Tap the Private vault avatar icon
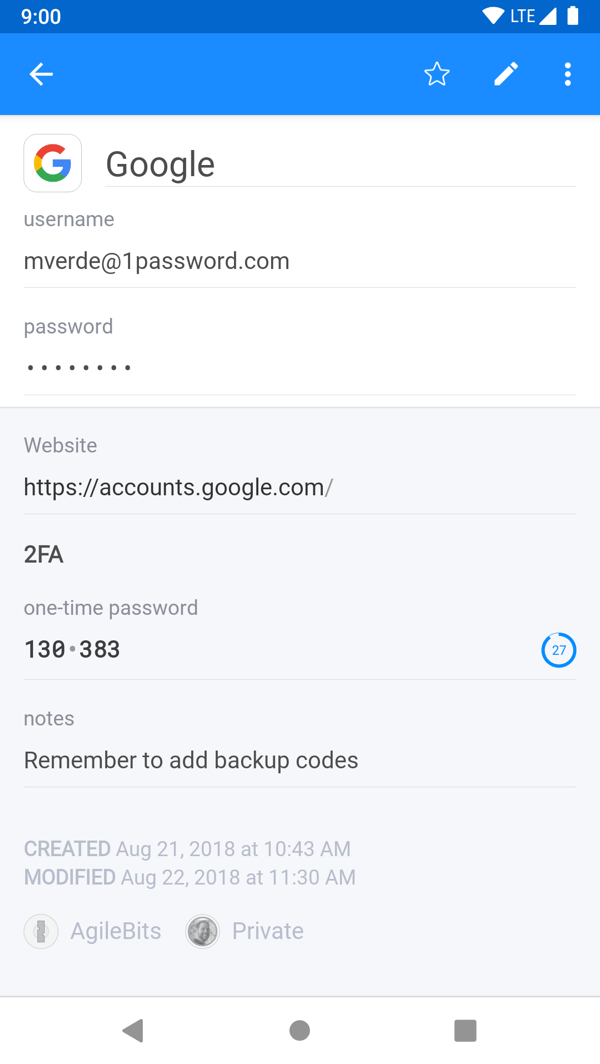This screenshot has width=600, height=1064. 202,931
